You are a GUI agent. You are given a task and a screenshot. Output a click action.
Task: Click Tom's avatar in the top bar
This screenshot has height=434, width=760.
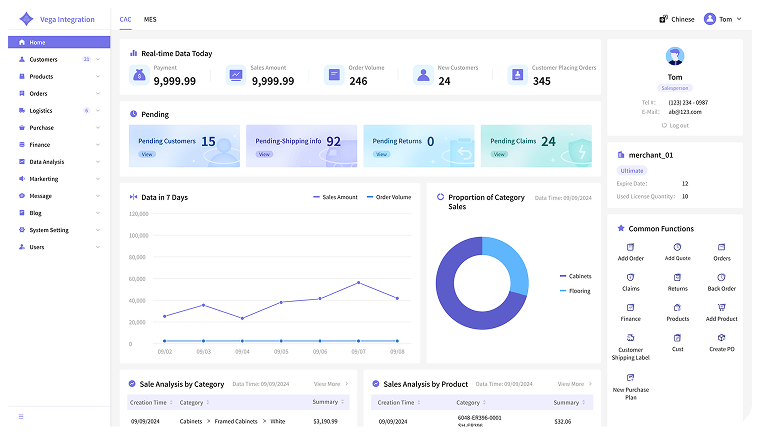710,19
